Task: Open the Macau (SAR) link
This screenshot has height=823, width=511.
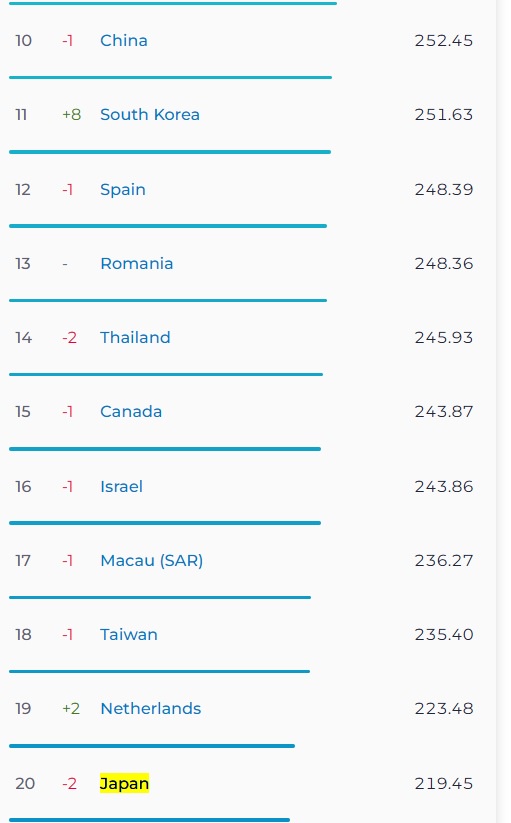Action: pos(152,561)
